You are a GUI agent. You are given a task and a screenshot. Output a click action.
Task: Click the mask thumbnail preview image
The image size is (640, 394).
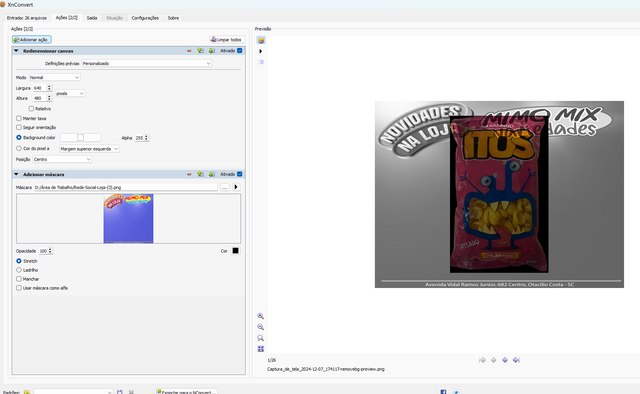click(129, 219)
